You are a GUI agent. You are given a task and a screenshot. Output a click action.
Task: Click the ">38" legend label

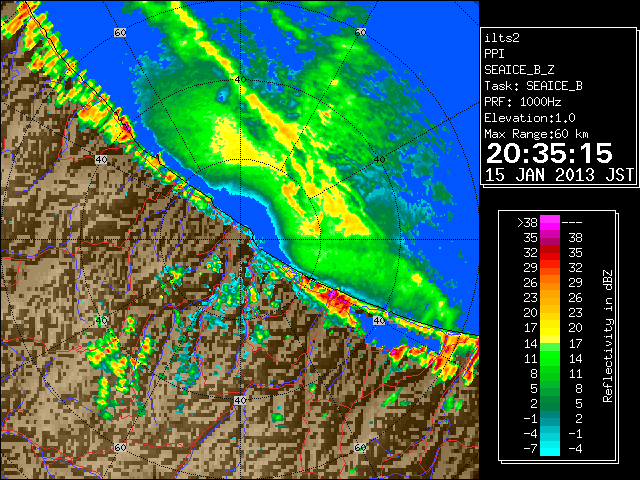(x=527, y=223)
